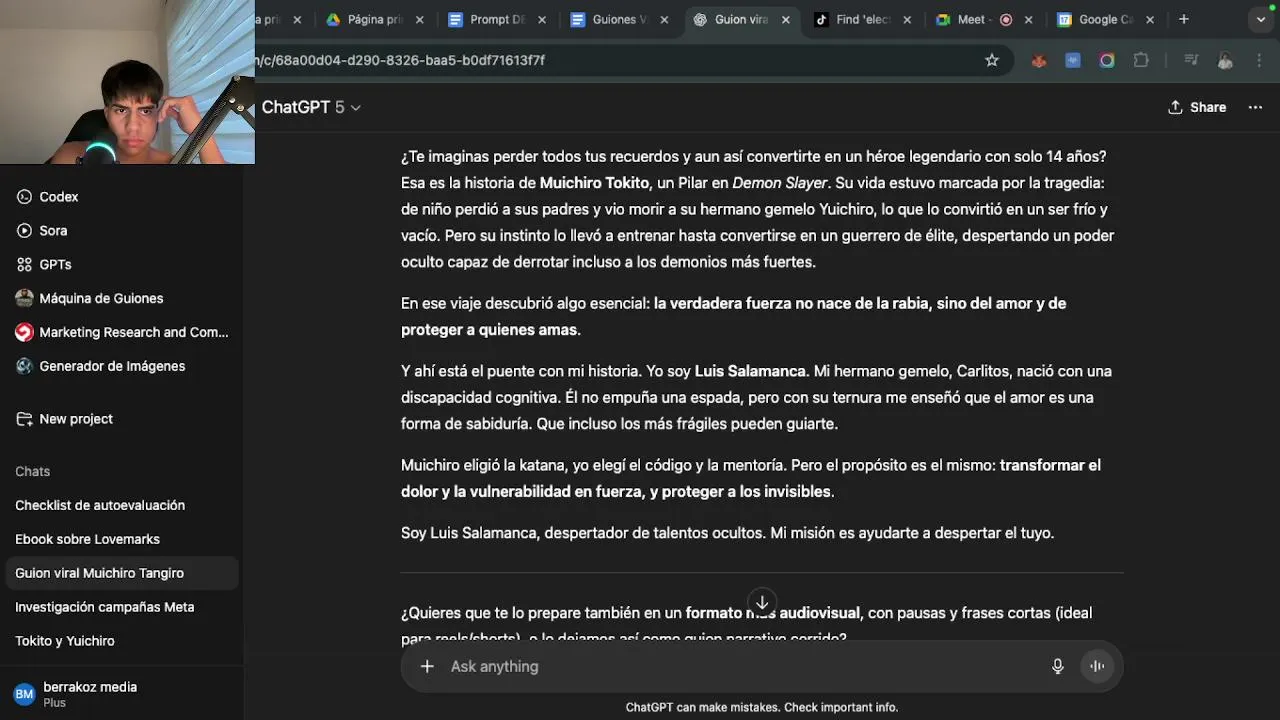Open the Chrome profile avatar

(x=1225, y=60)
